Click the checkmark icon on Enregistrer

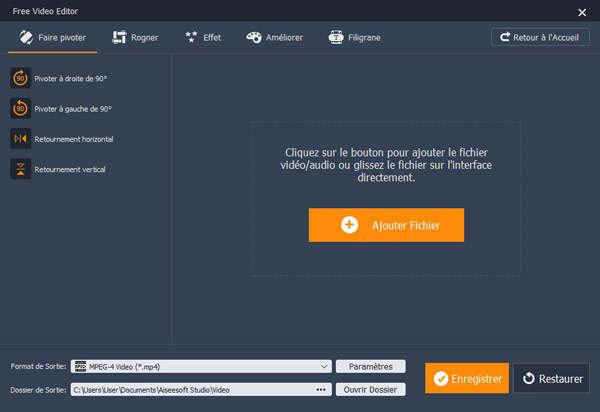click(x=441, y=379)
